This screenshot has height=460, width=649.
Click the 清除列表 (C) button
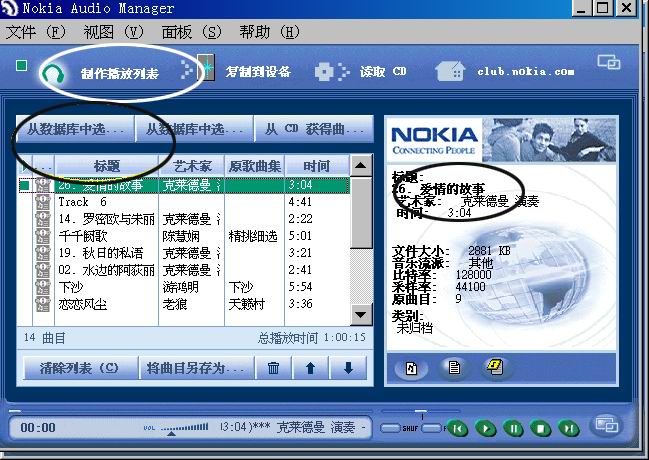pos(80,368)
